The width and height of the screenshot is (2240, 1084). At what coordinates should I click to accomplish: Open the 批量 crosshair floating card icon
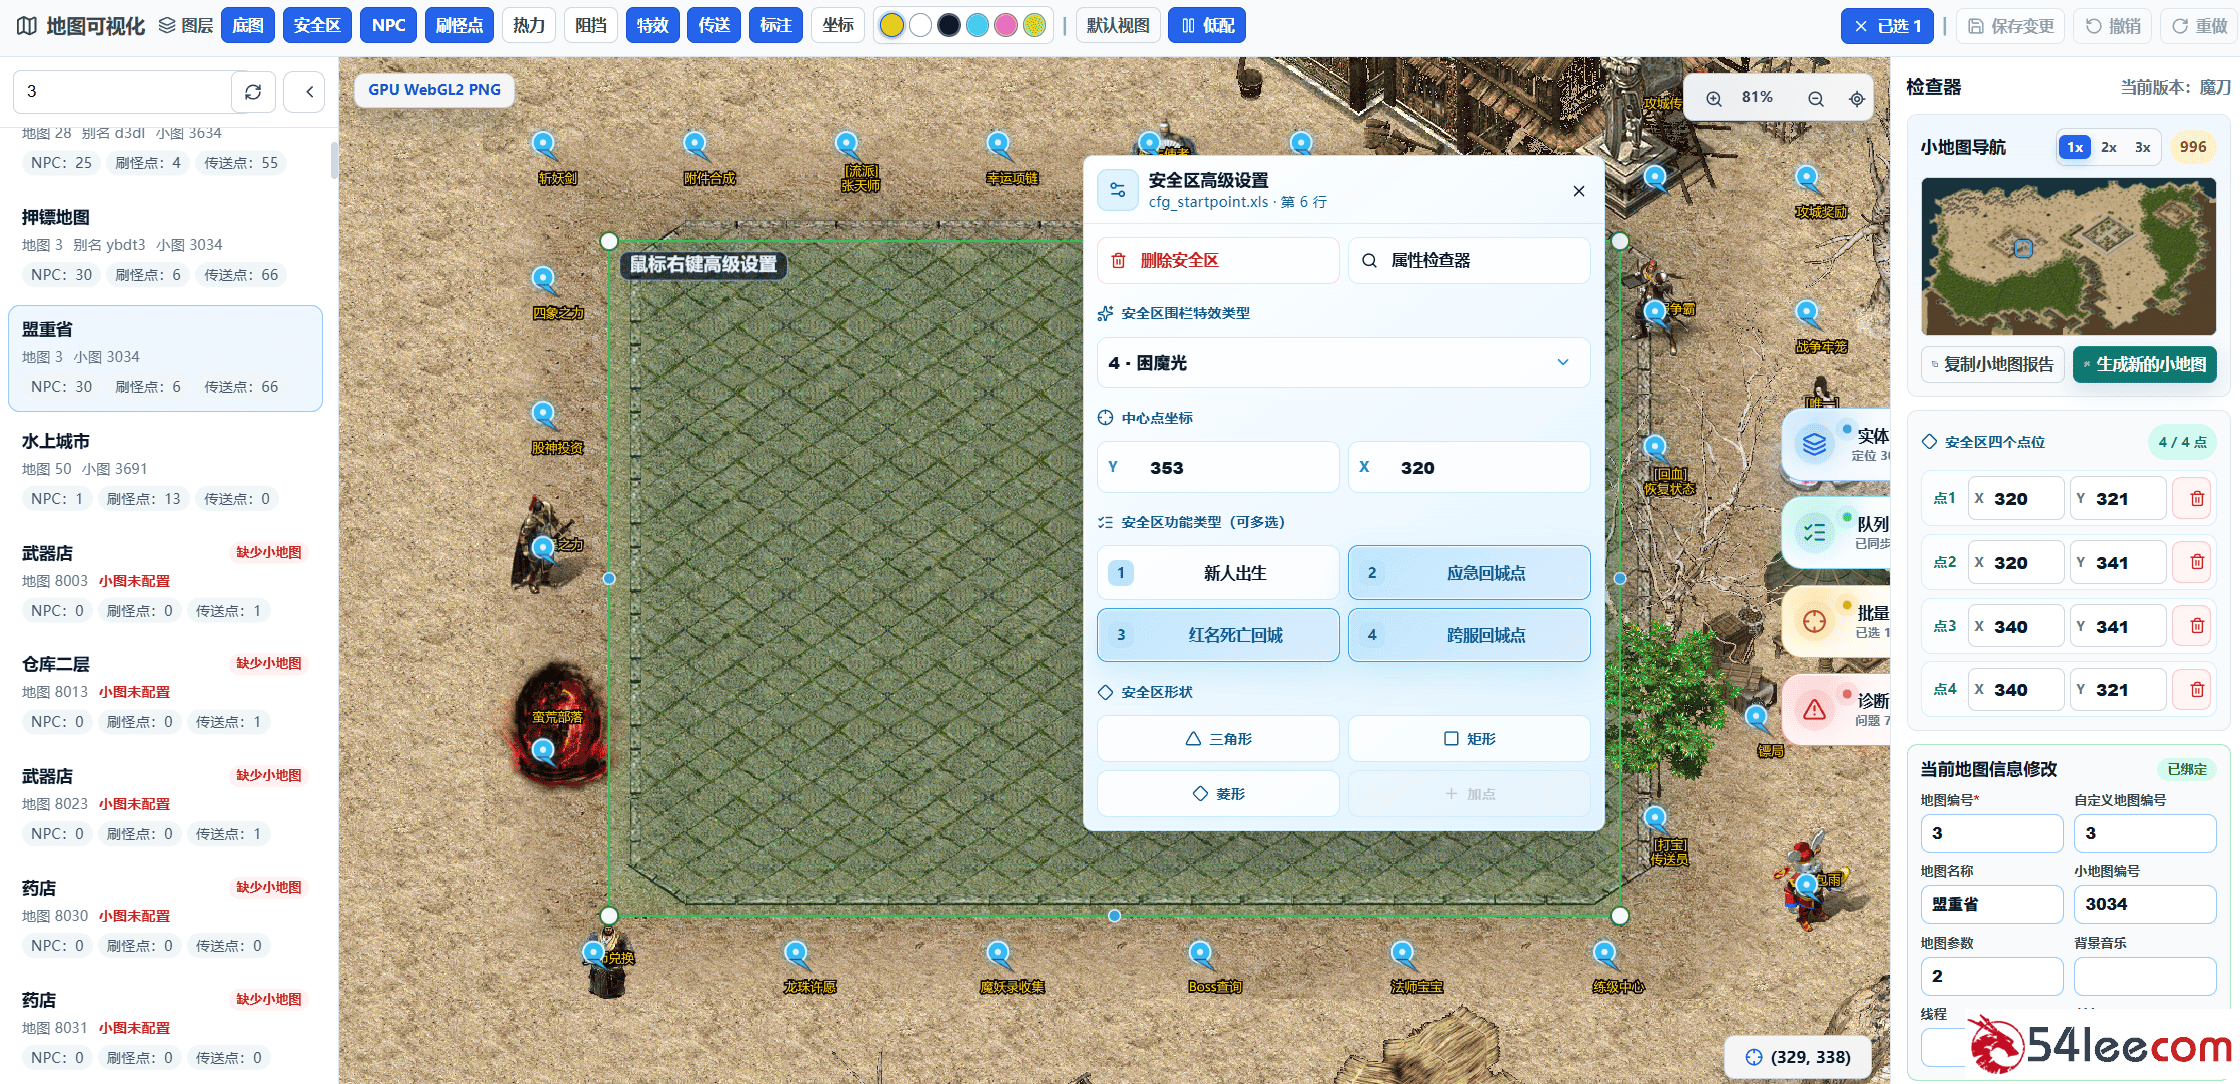point(1815,622)
